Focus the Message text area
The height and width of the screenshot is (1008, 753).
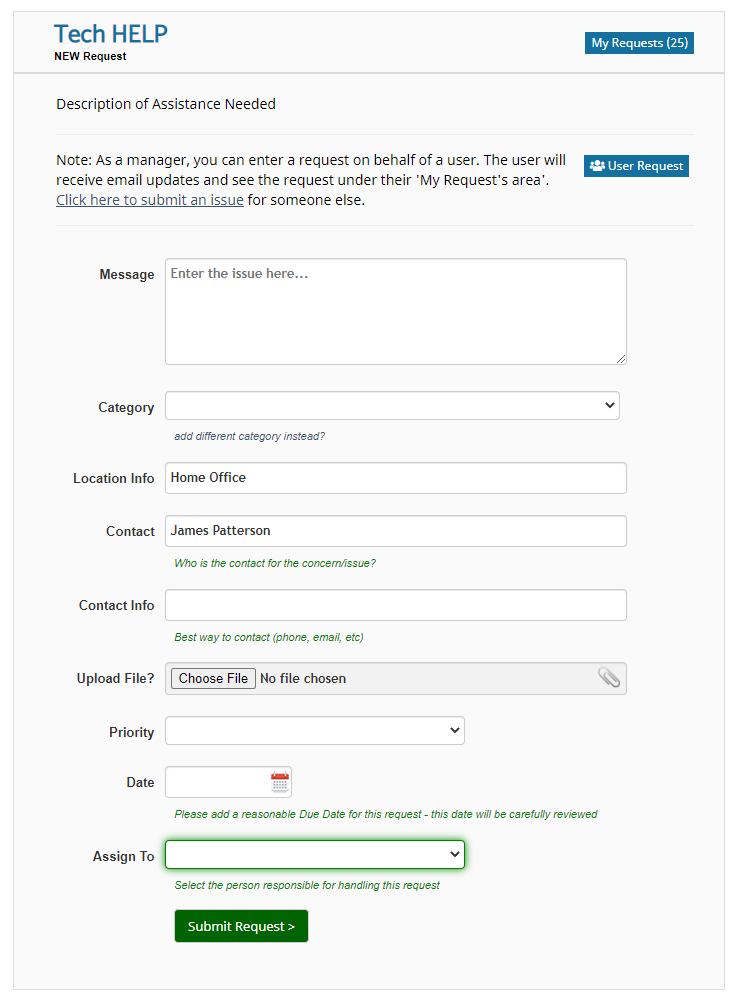[395, 312]
